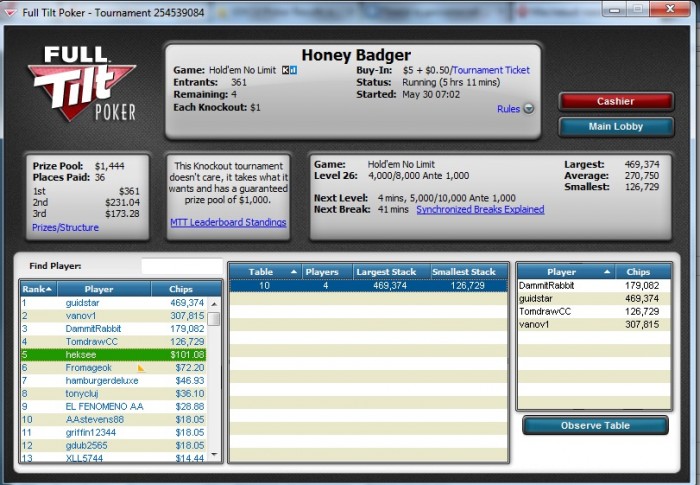
Task: Open Rules link
Action: tap(508, 109)
